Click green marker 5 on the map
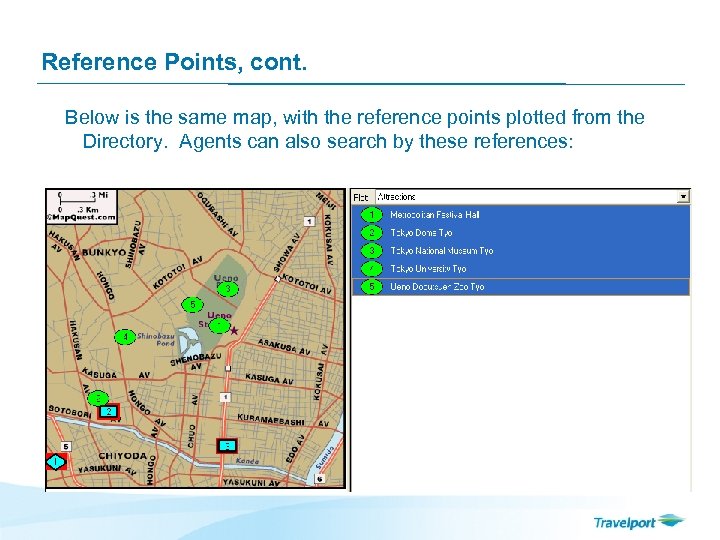Viewport: 720px width, 540px height. coord(193,304)
